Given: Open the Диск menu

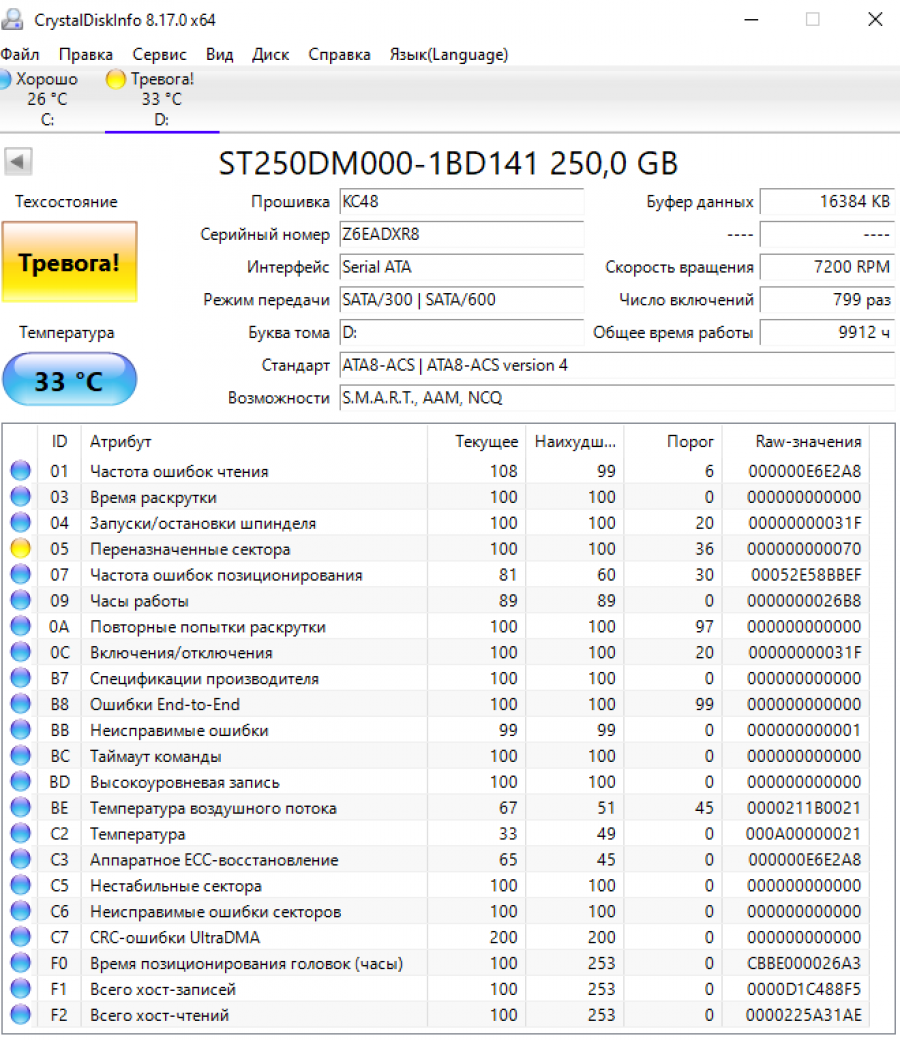Looking at the screenshot, I should point(270,54).
